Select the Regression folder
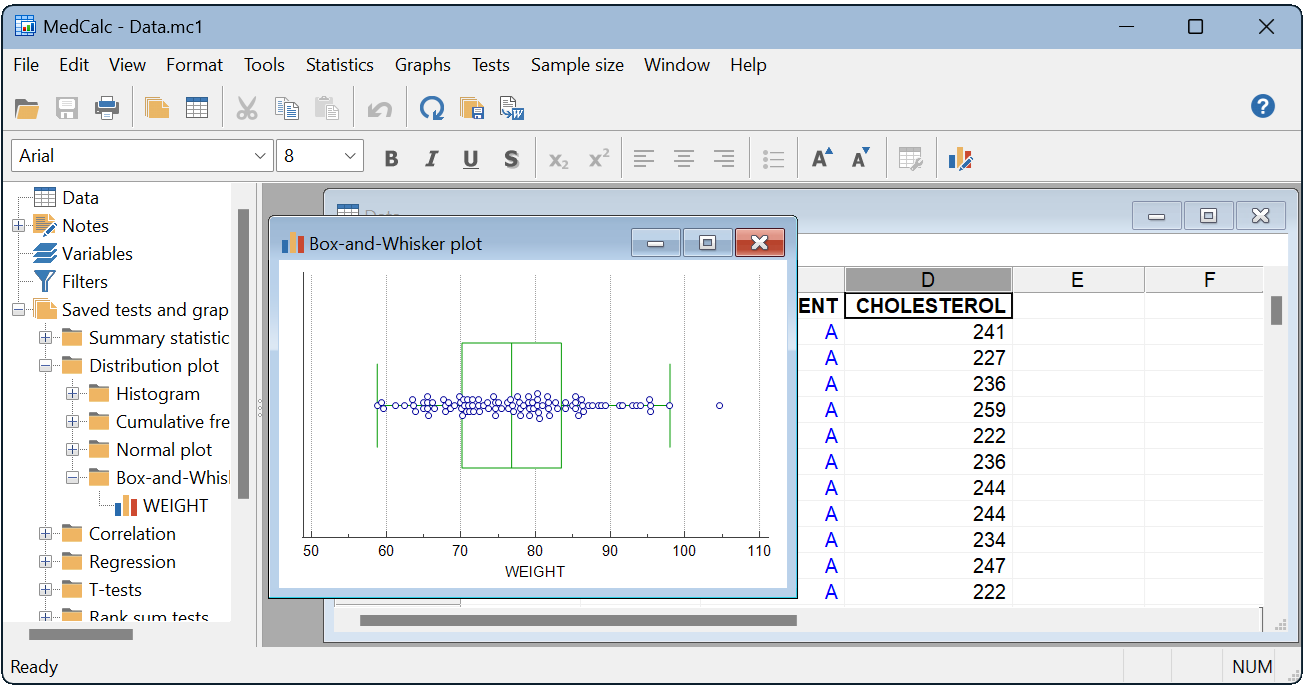The height and width of the screenshot is (689, 1306). pyautogui.click(x=132, y=562)
